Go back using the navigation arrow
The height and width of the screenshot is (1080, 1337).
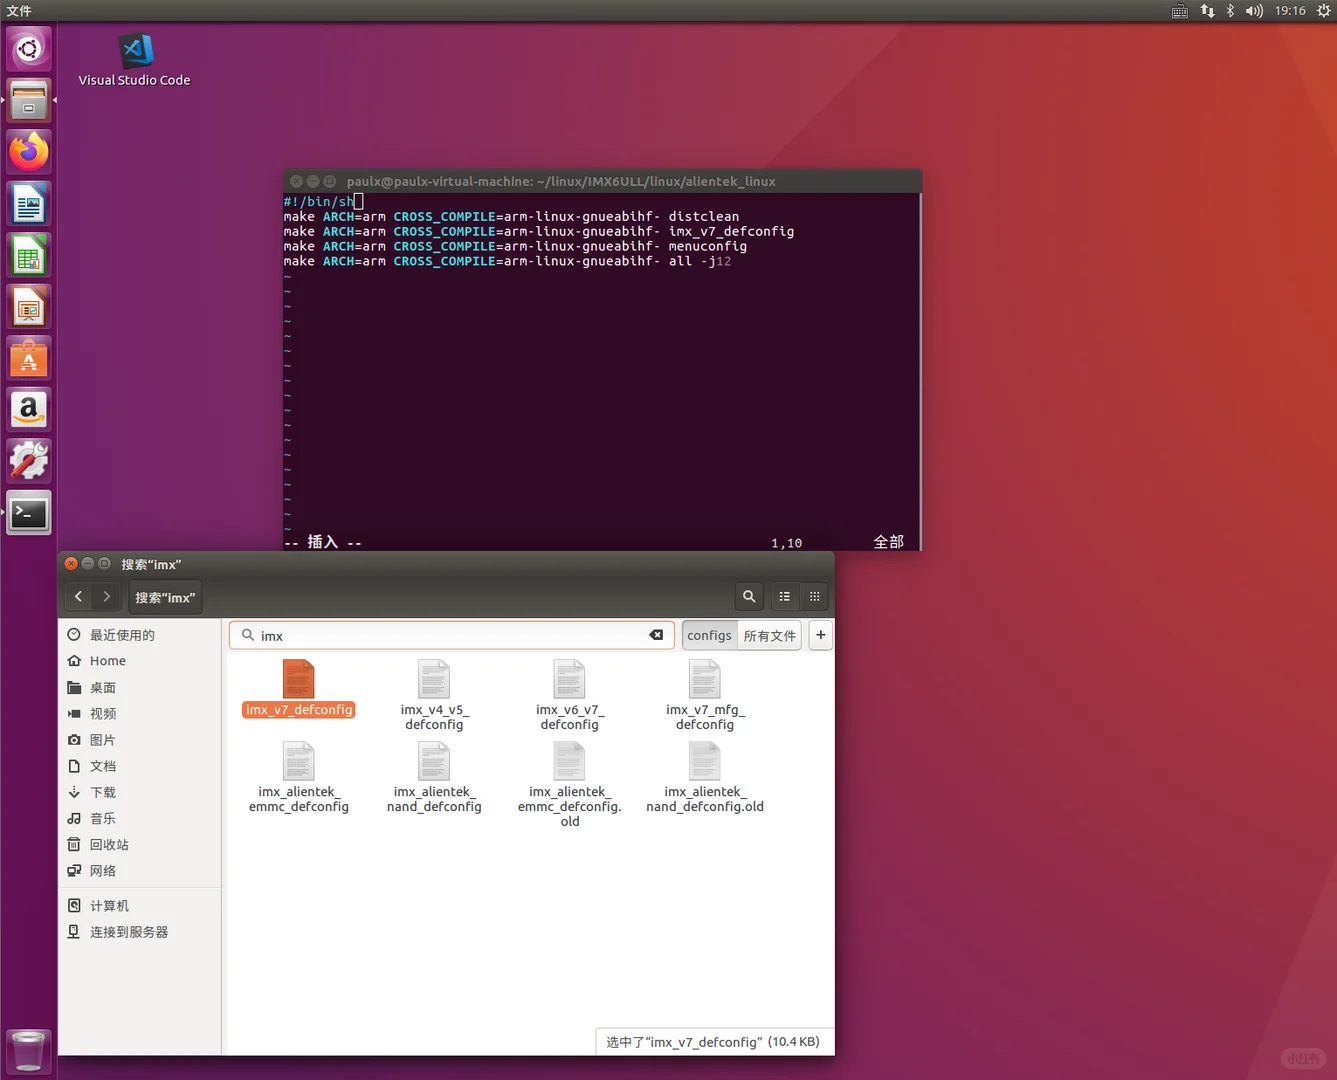point(78,596)
